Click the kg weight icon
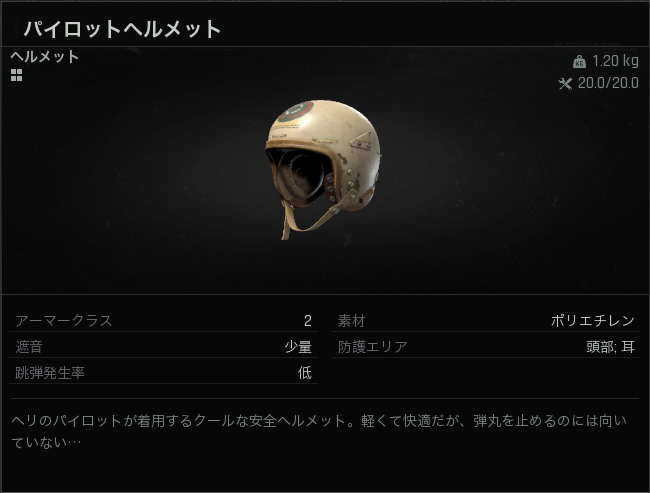 [579, 61]
